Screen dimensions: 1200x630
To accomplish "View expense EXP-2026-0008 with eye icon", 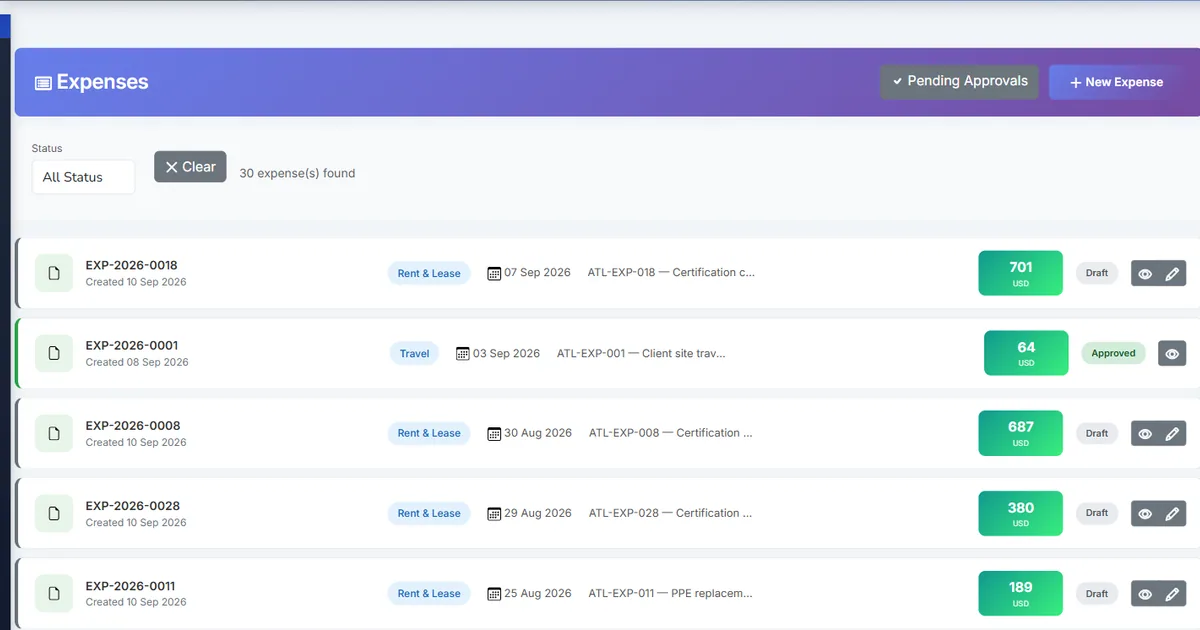I will click(1145, 433).
